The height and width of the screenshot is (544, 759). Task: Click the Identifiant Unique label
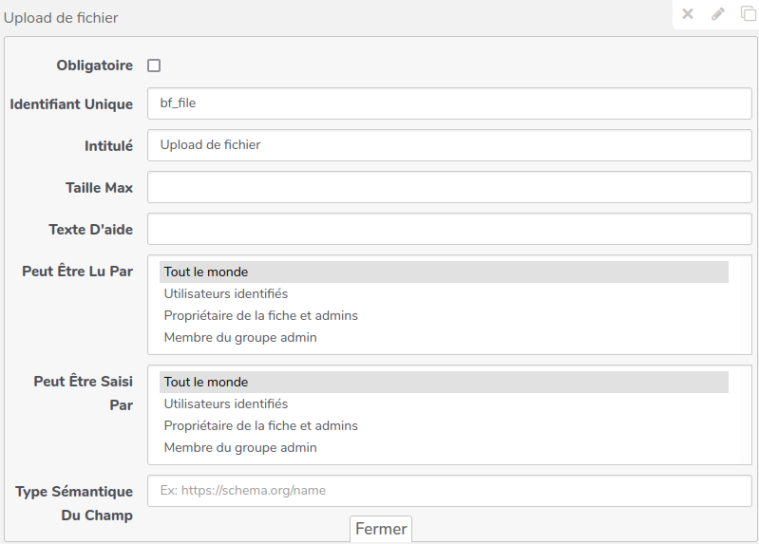[71, 104]
